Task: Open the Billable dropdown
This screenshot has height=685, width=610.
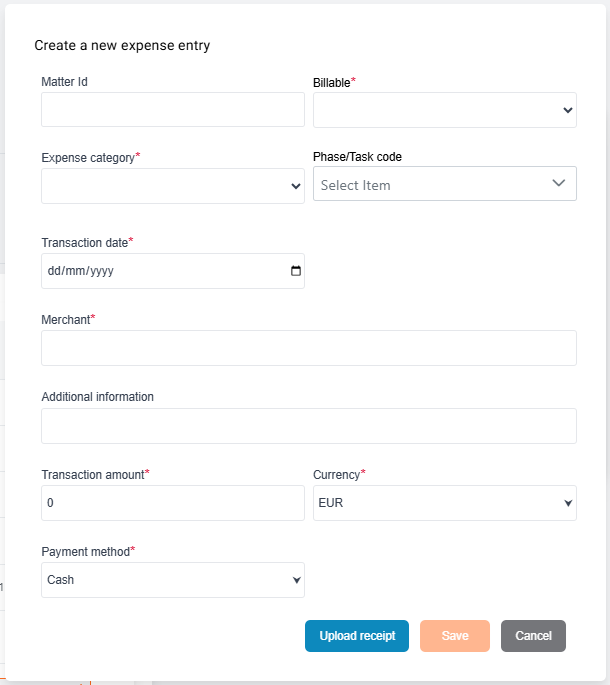Action: click(x=445, y=110)
